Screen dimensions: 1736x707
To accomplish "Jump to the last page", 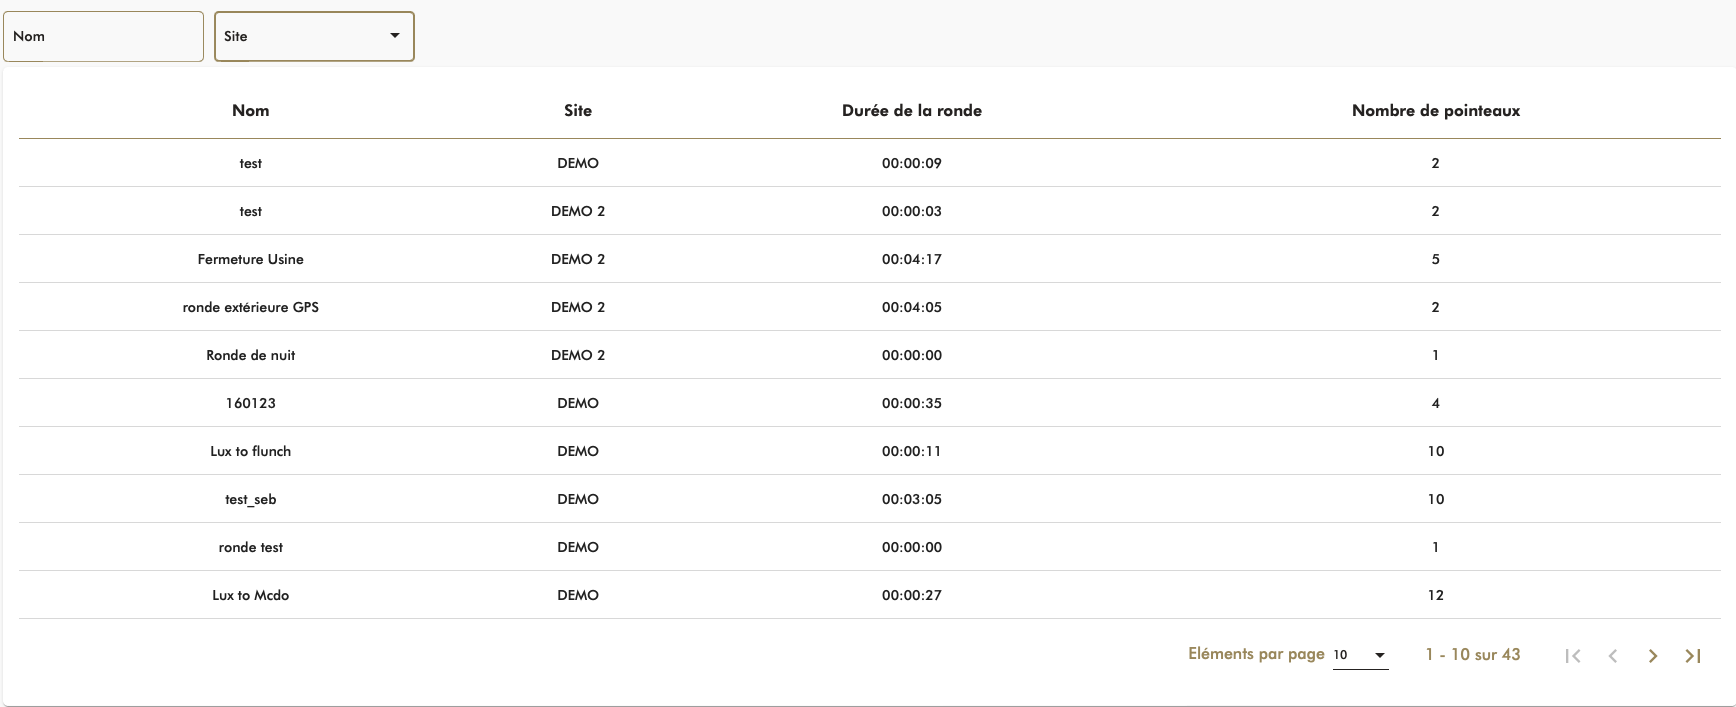I will [x=1693, y=656].
